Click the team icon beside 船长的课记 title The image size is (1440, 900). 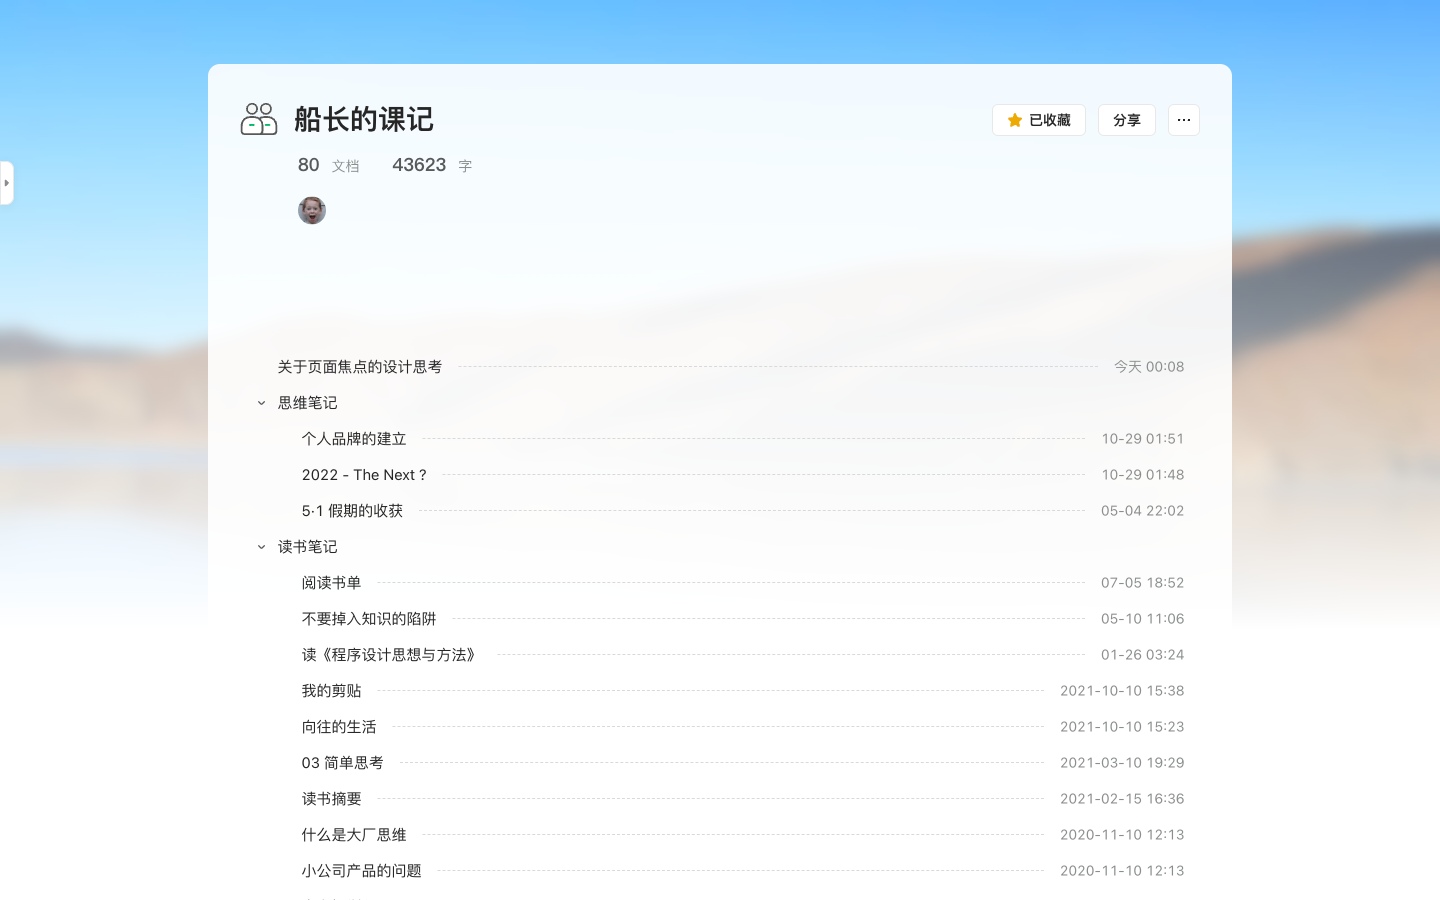coord(258,119)
